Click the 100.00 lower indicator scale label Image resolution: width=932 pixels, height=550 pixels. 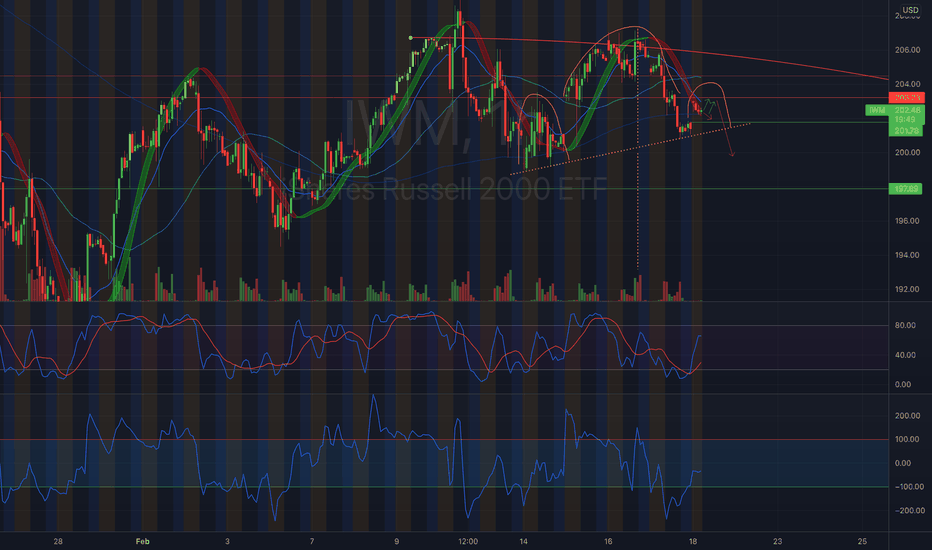click(x=907, y=439)
